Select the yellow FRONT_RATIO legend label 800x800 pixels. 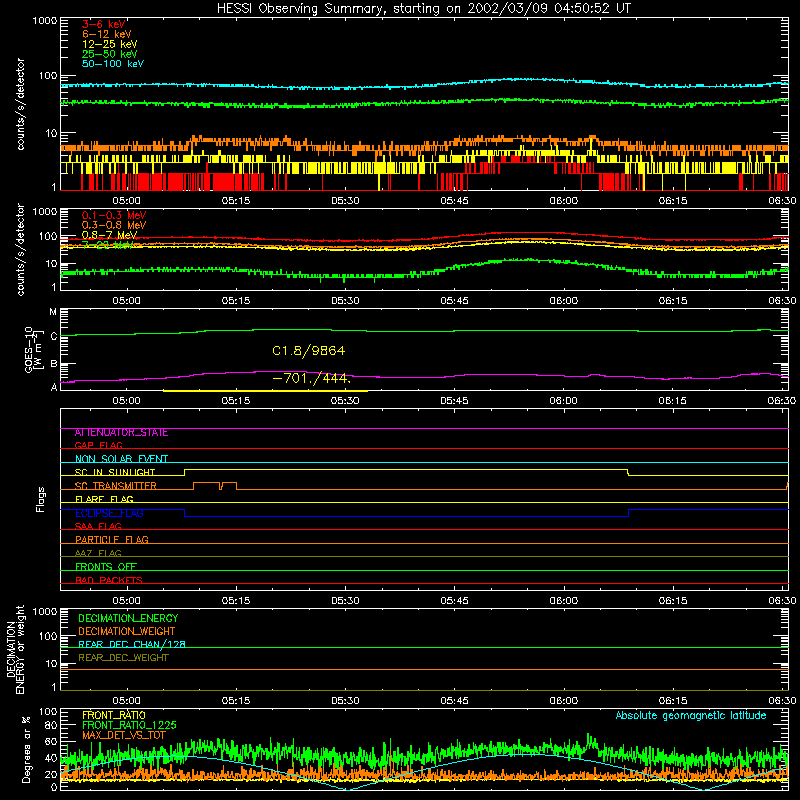(x=114, y=715)
